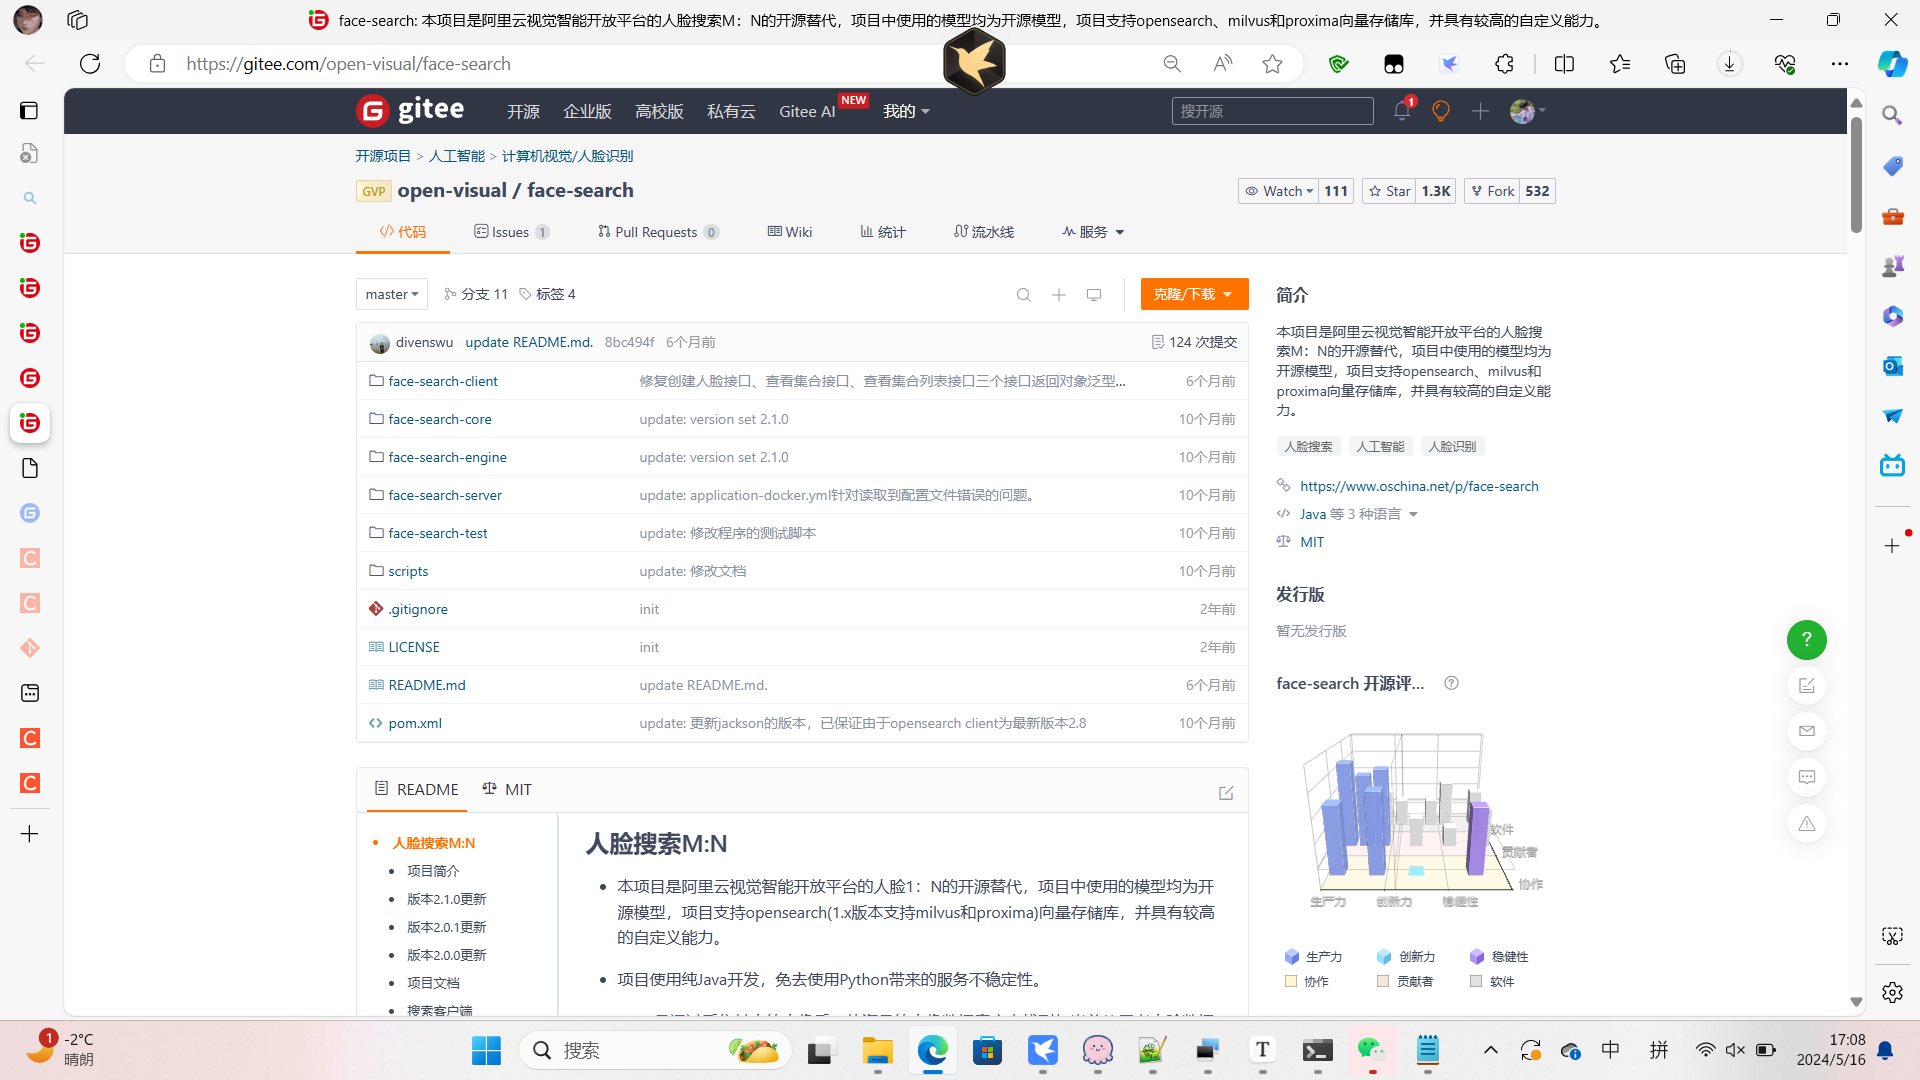Toggle the 生产力 legend item

tap(1313, 957)
